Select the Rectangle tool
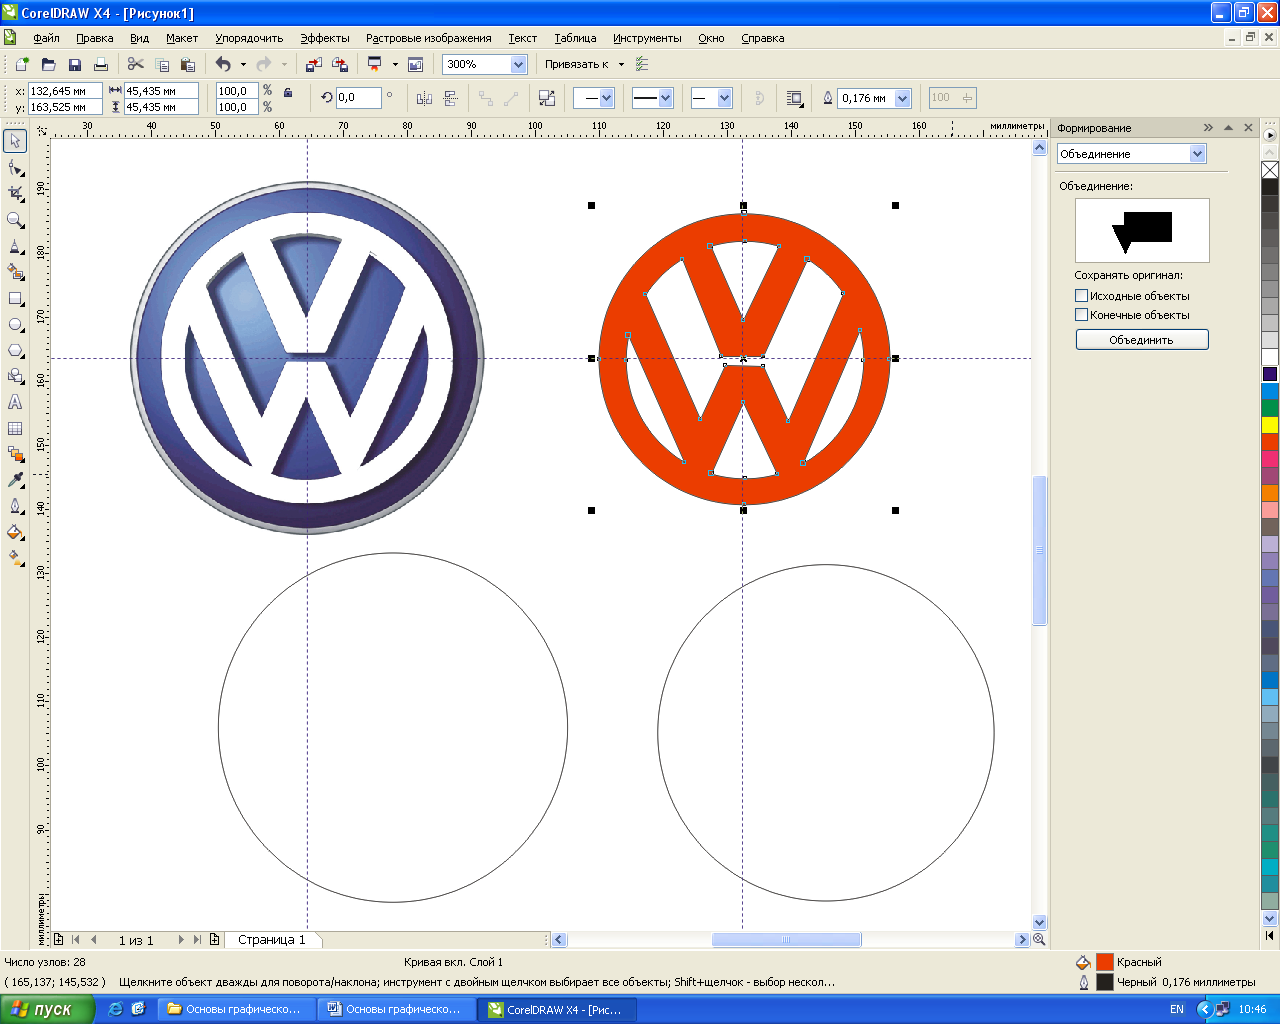 click(15, 298)
